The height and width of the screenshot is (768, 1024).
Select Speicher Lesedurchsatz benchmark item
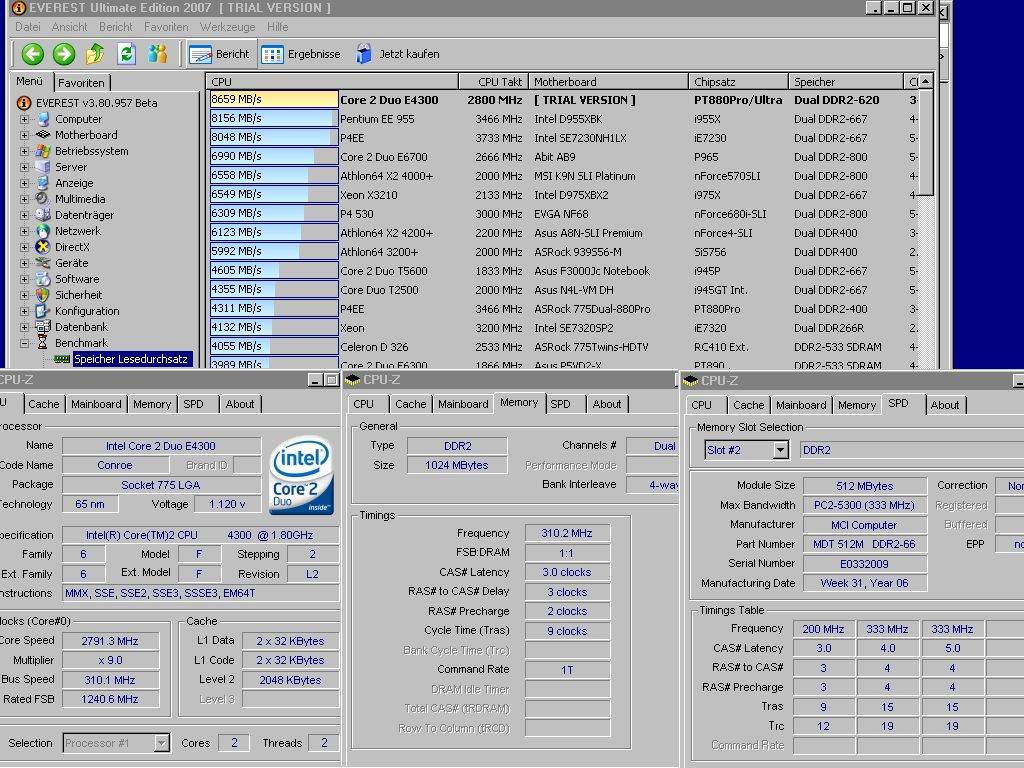[x=131, y=359]
